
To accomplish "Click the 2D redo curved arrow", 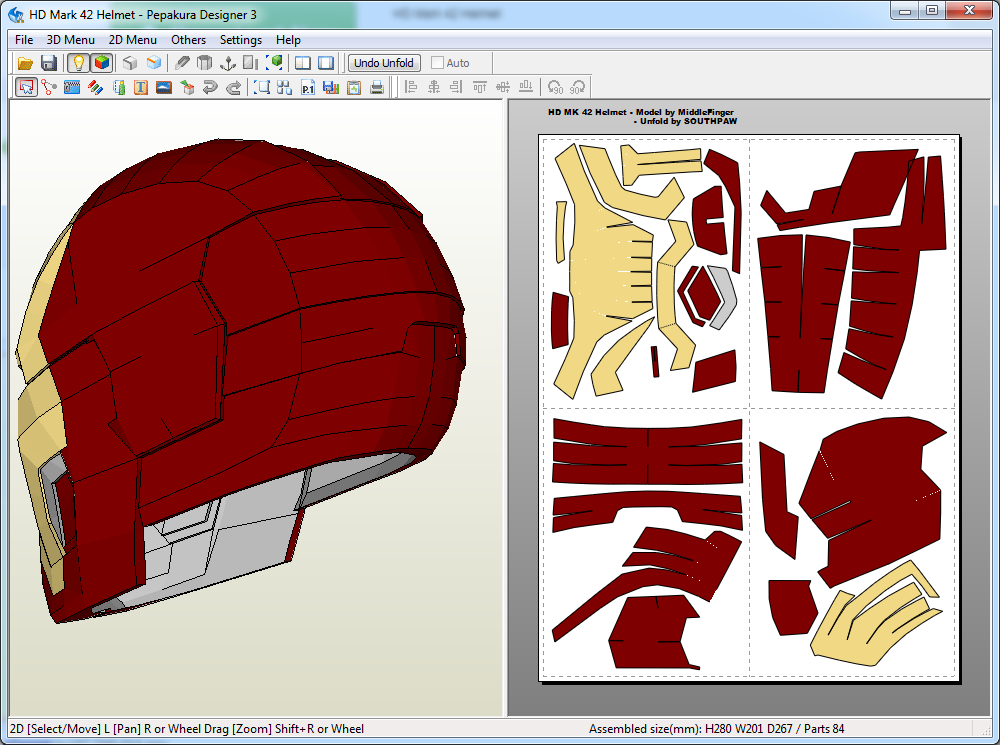I will tap(233, 87).
